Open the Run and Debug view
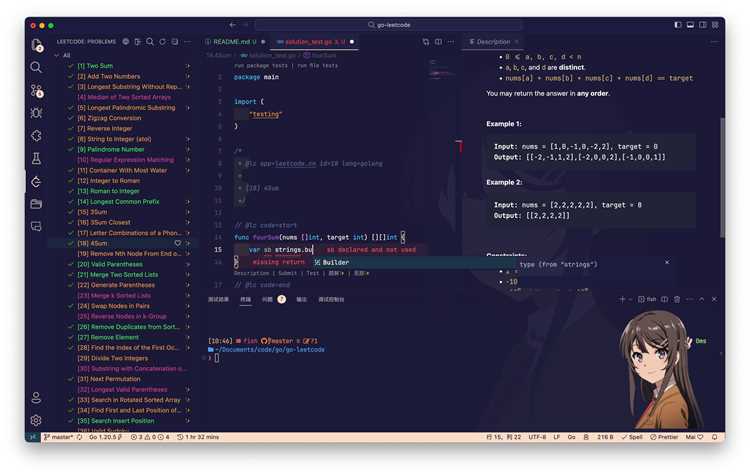This screenshot has height=475, width=750. coord(36,113)
